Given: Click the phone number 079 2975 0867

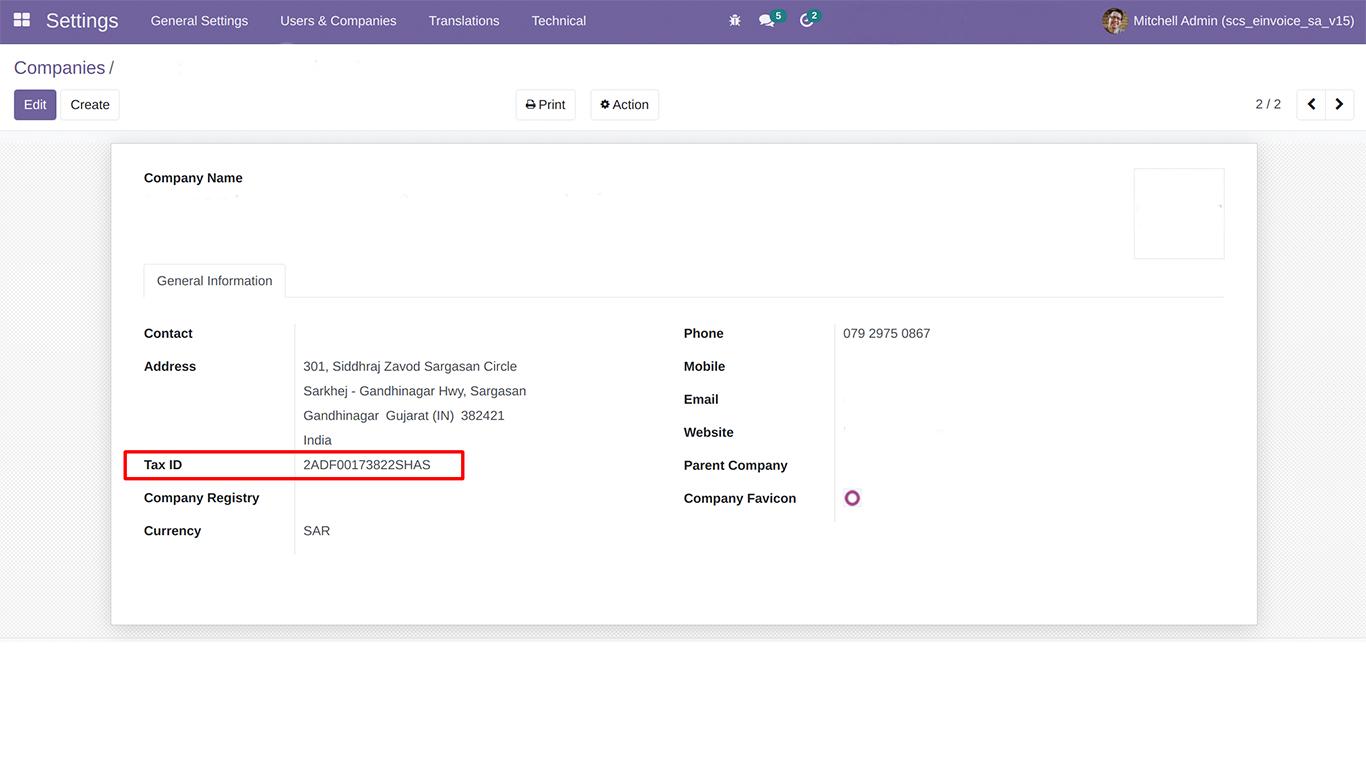Looking at the screenshot, I should click(887, 333).
